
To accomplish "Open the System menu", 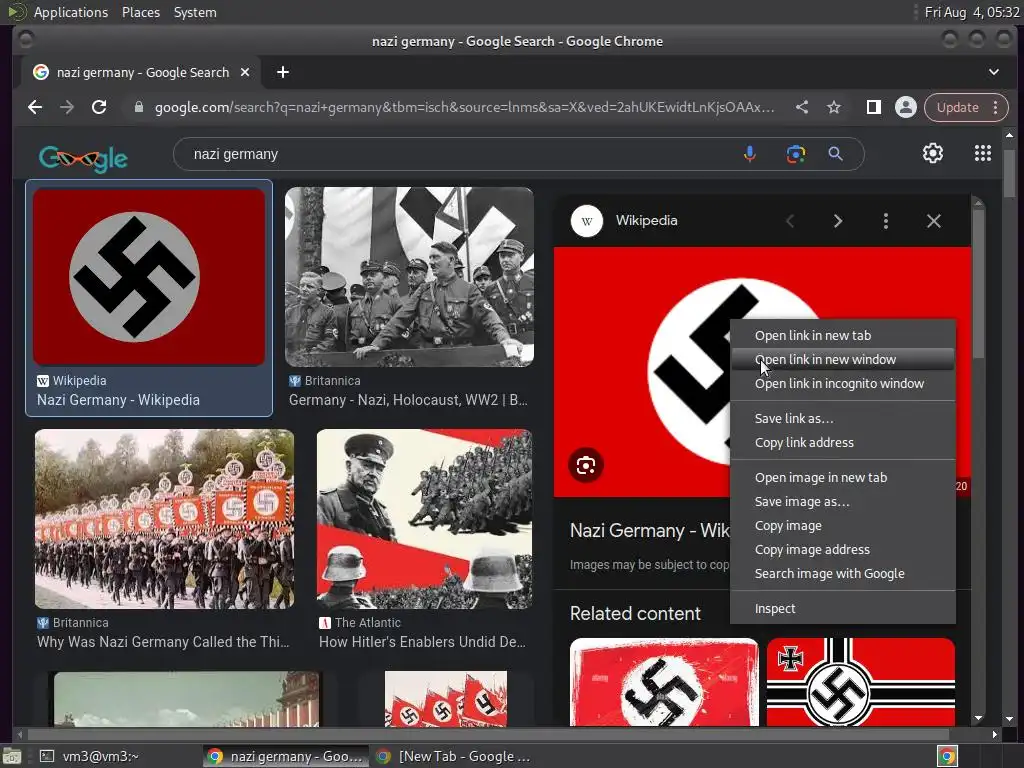I will pyautogui.click(x=195, y=12).
